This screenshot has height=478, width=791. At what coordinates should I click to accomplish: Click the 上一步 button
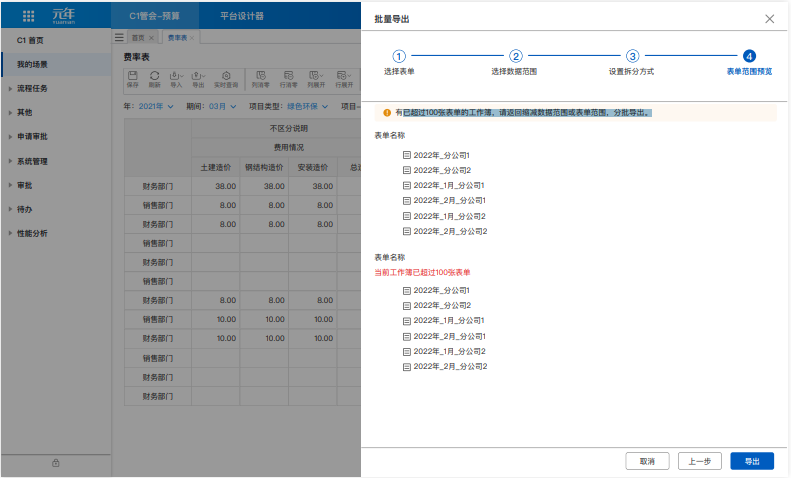[x=700, y=461]
